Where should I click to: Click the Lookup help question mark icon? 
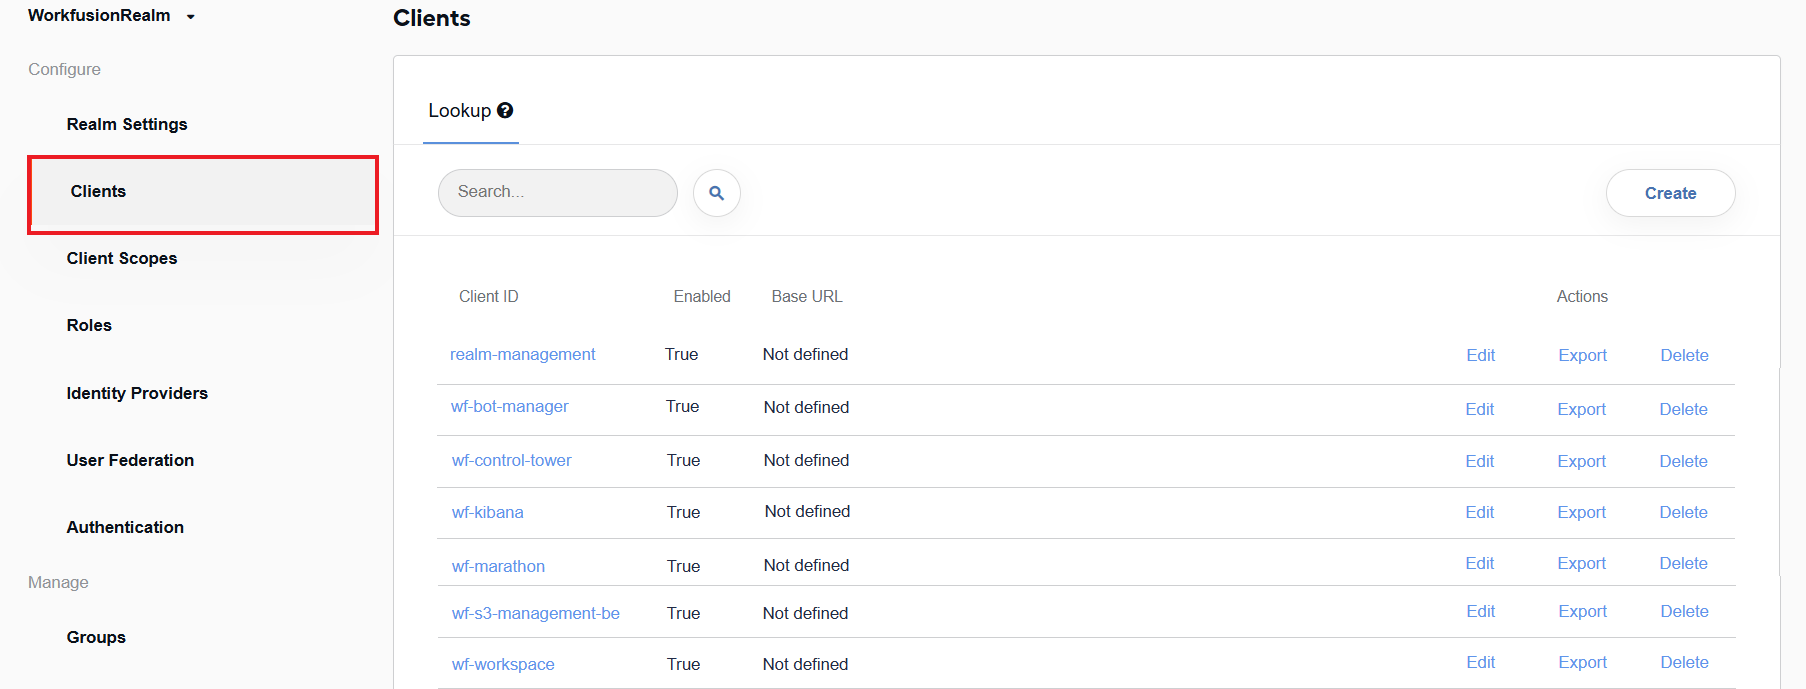pos(505,111)
